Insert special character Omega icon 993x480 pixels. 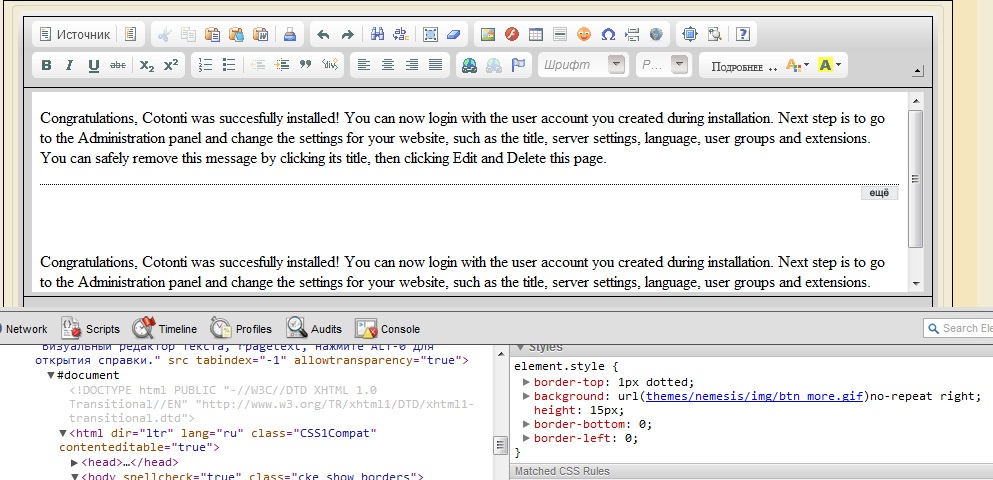[x=608, y=34]
